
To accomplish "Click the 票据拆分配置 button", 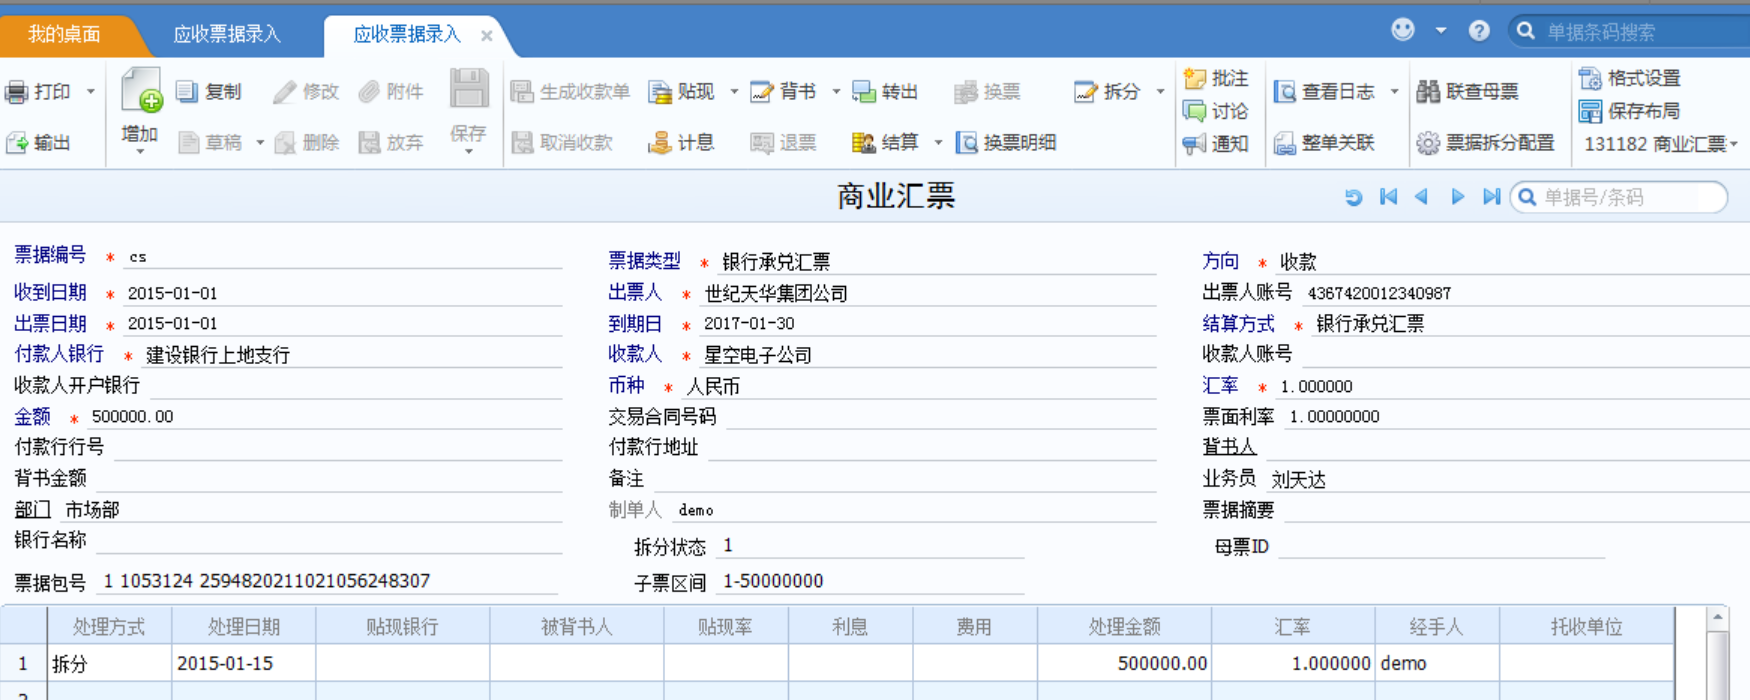I will (1486, 143).
